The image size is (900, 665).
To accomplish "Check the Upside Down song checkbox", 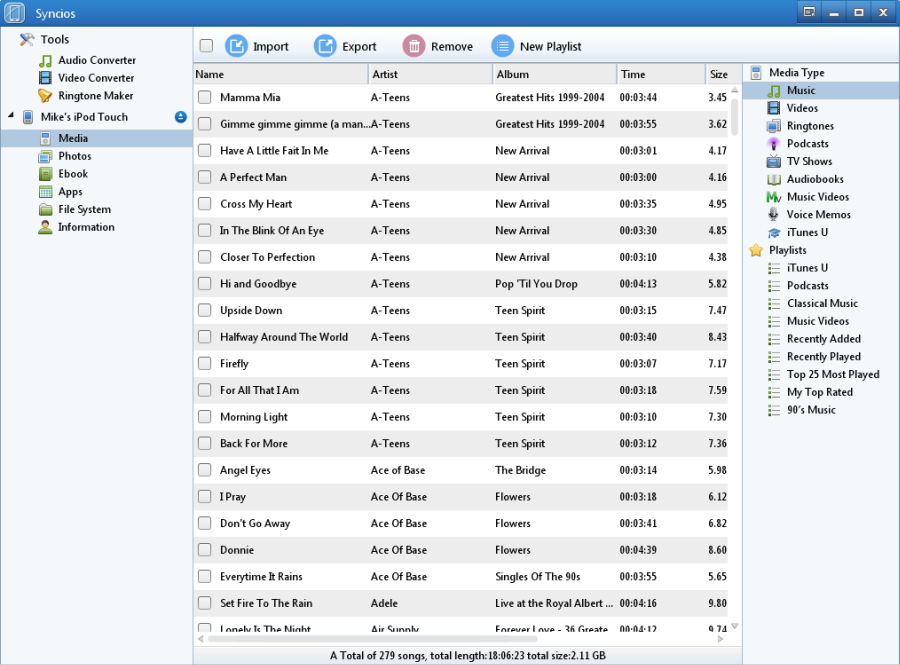I will pyautogui.click(x=204, y=310).
